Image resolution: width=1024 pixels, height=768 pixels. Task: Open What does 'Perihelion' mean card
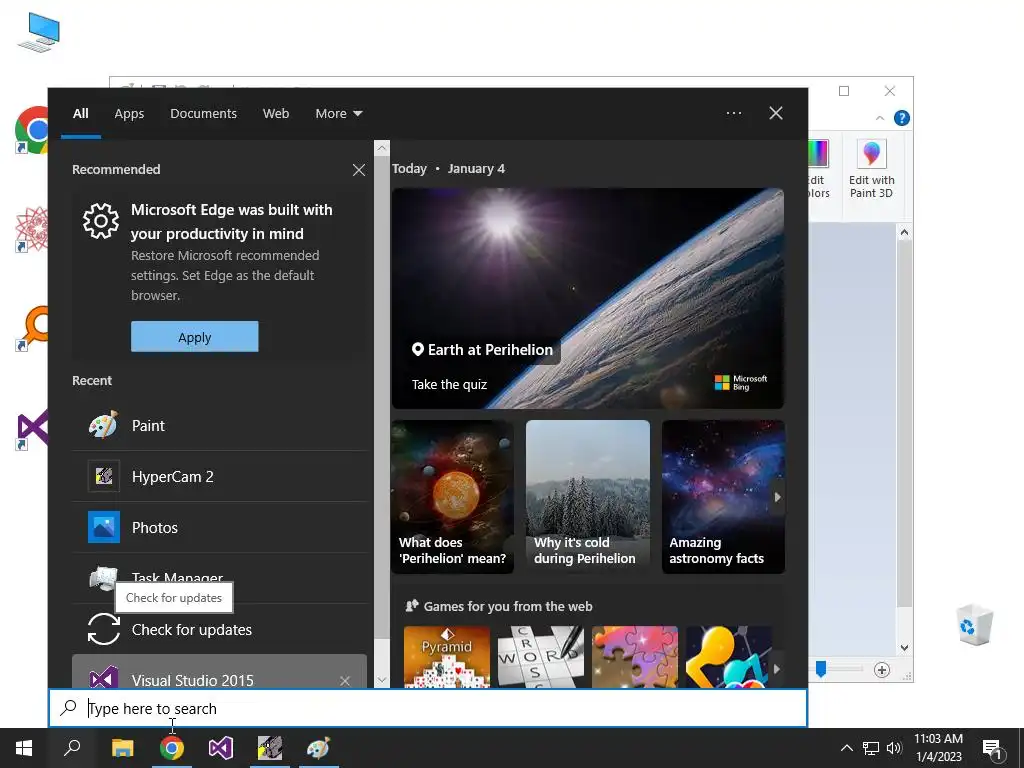453,497
